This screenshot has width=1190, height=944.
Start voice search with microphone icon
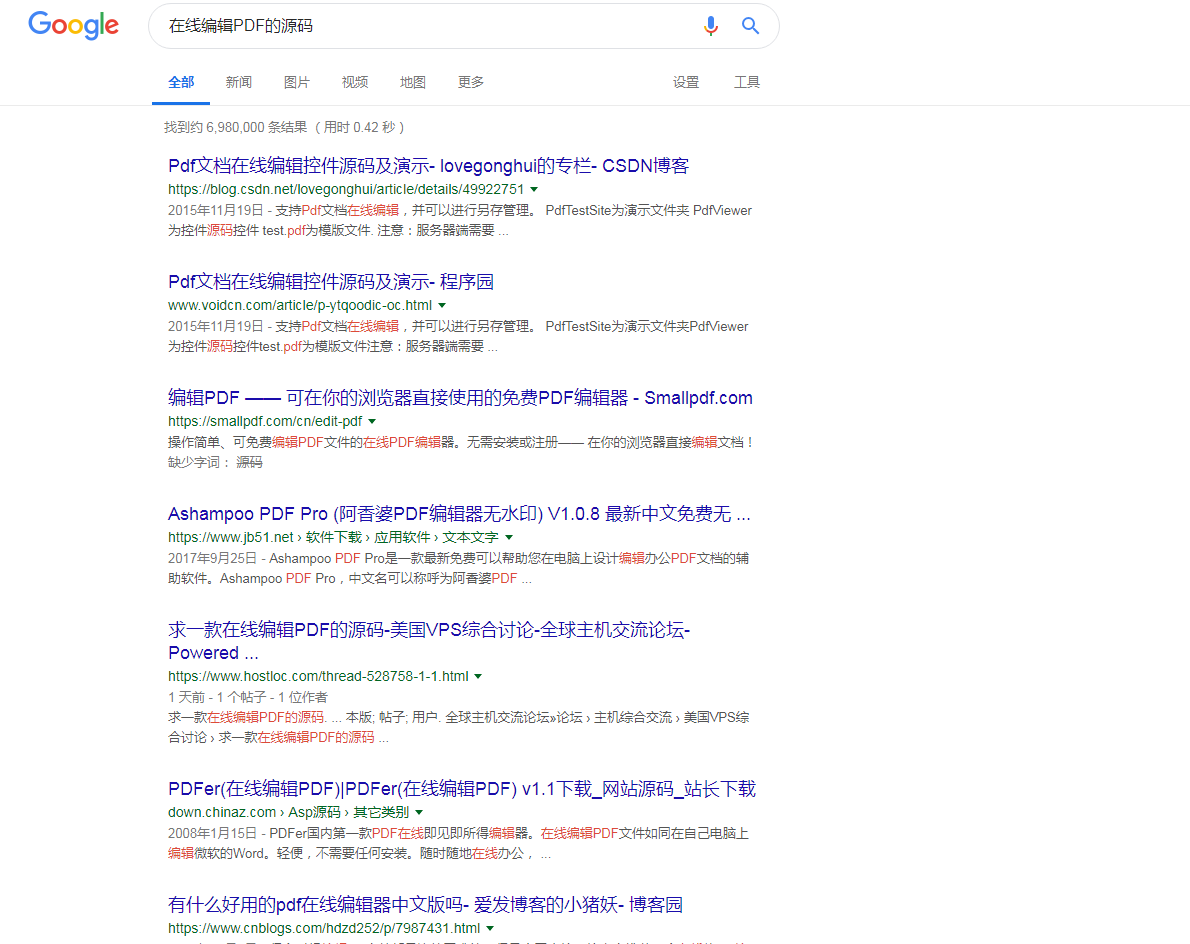pyautogui.click(x=710, y=26)
